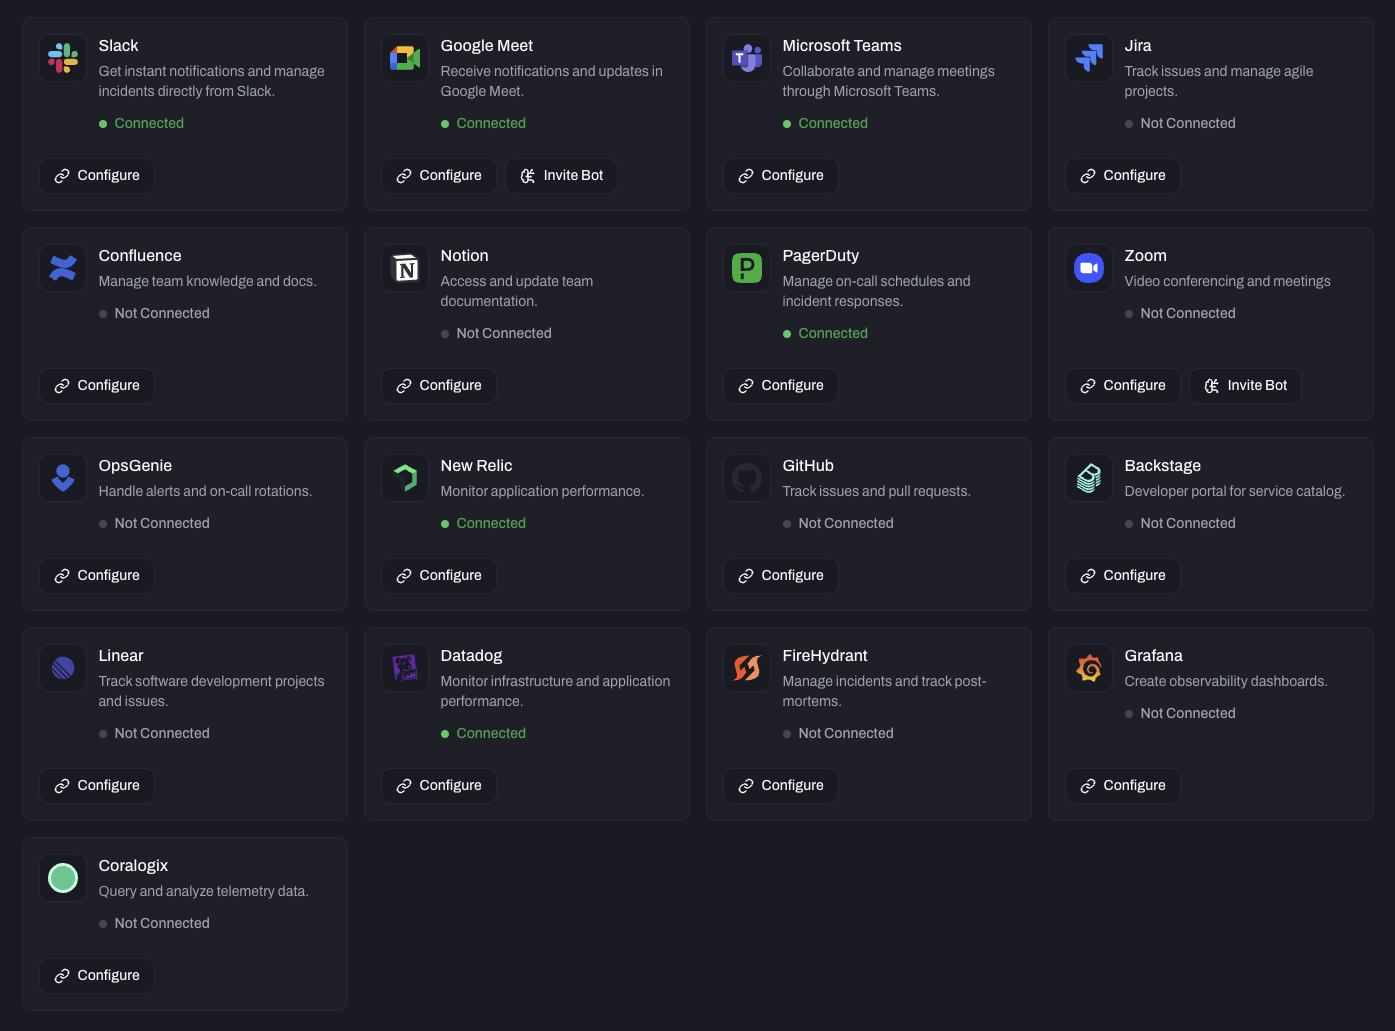Click the Notion logo icon
This screenshot has height=1031, width=1395.
405,268
